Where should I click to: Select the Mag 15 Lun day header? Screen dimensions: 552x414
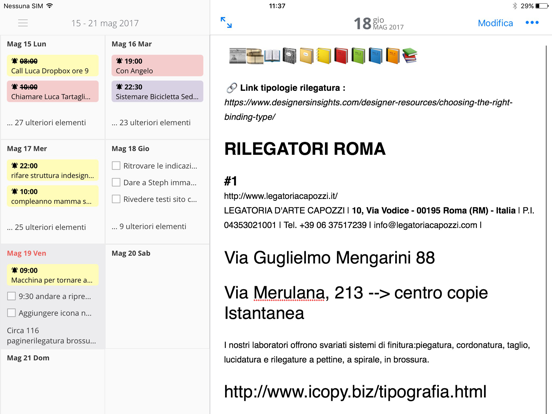pyautogui.click(x=26, y=44)
